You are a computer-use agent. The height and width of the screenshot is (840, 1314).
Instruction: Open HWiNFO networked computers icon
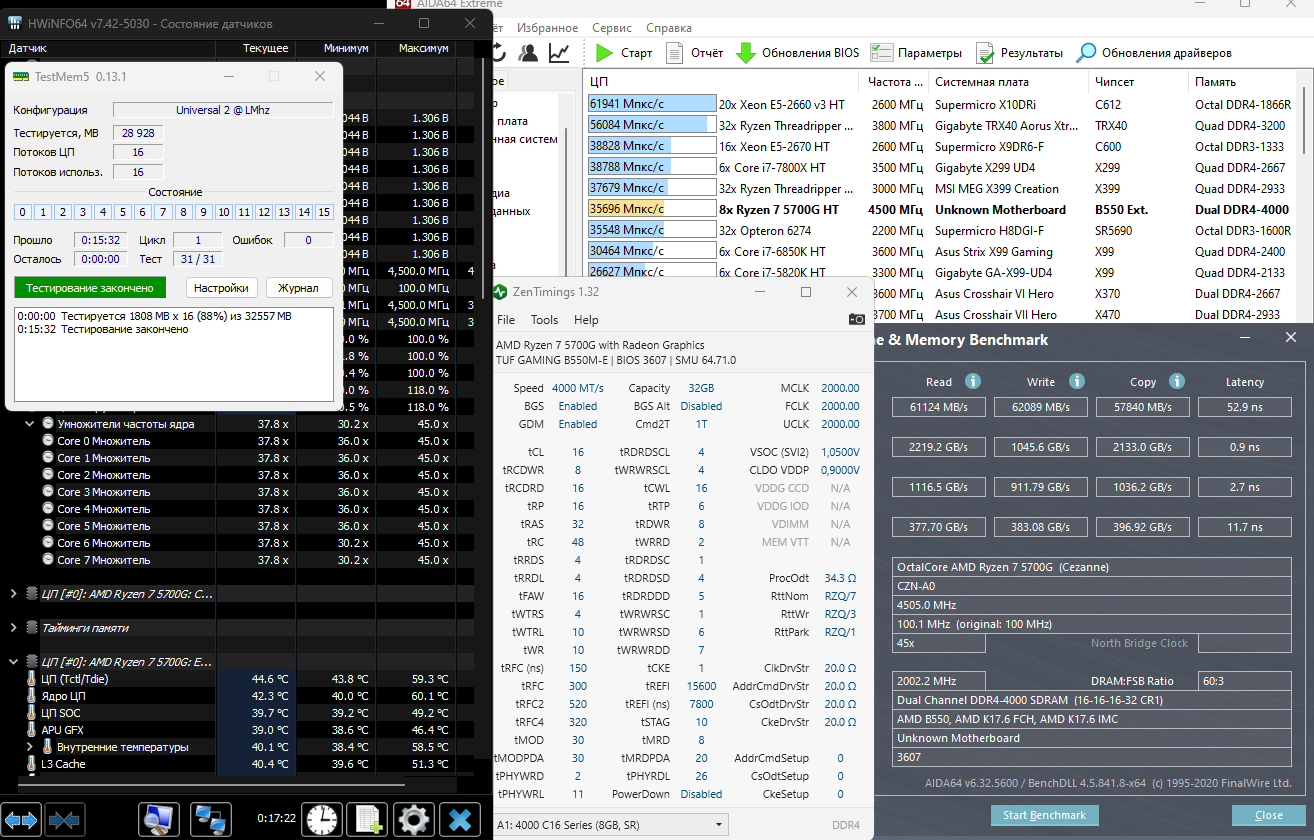[x=211, y=819]
